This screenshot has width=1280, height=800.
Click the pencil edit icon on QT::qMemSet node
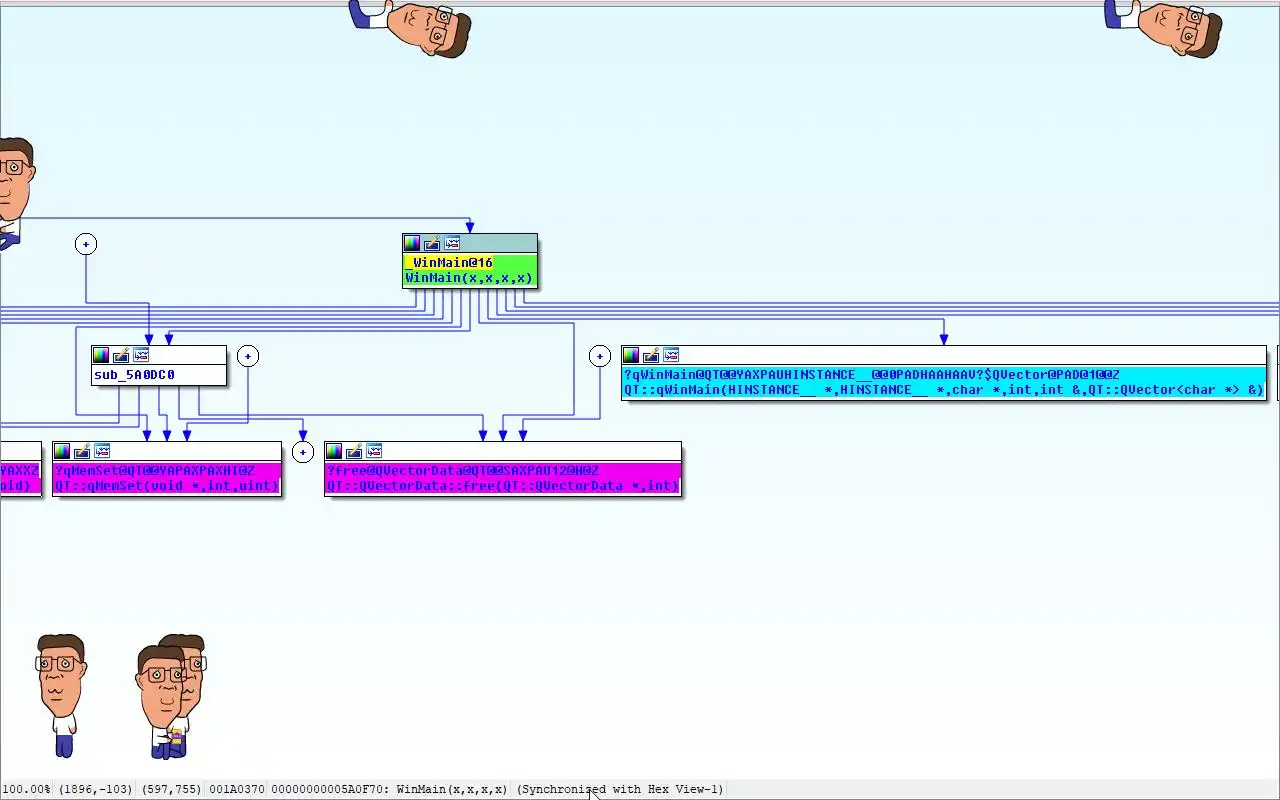[x=82, y=451]
